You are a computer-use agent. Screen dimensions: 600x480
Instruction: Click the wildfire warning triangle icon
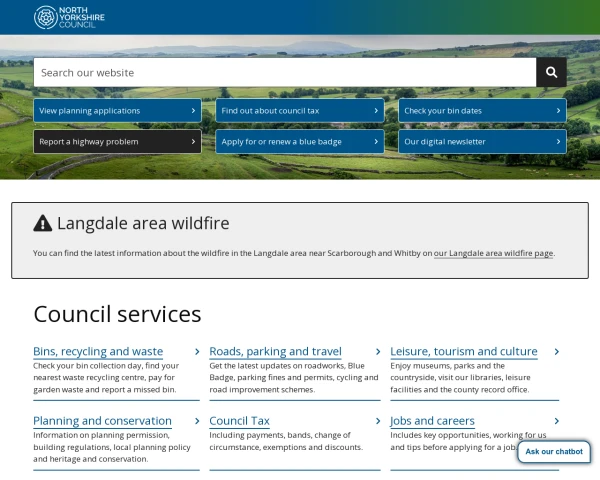pos(42,223)
